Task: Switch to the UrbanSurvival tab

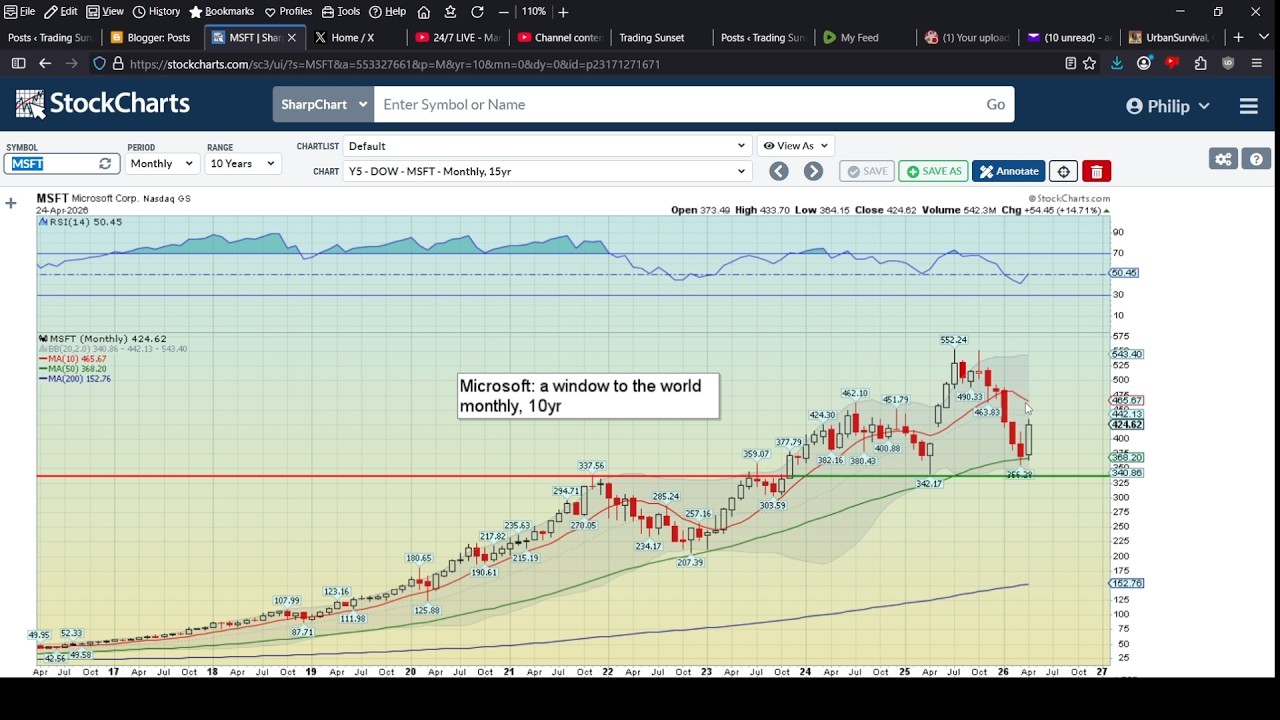Action: (1170, 38)
